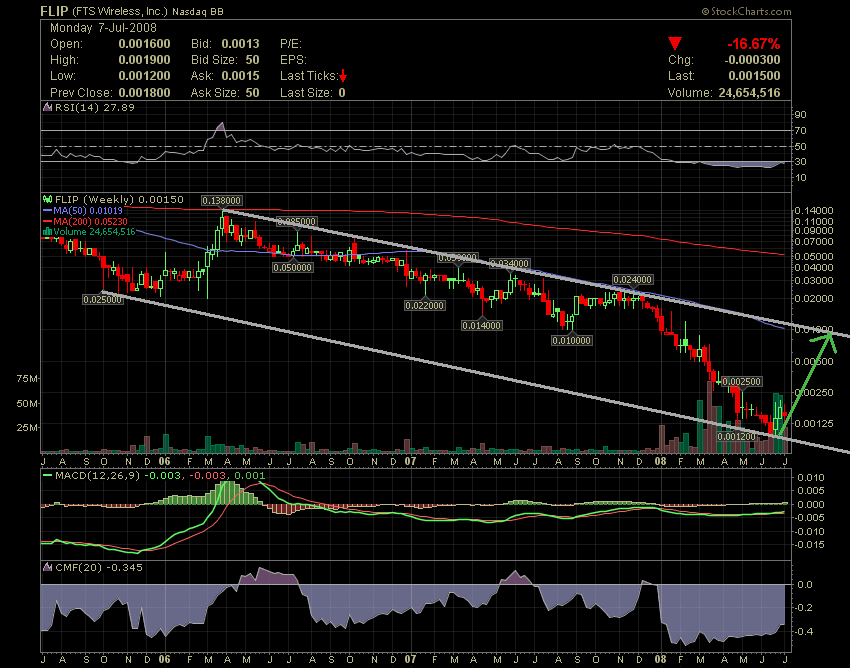Click the RSI axis value 70

point(801,131)
